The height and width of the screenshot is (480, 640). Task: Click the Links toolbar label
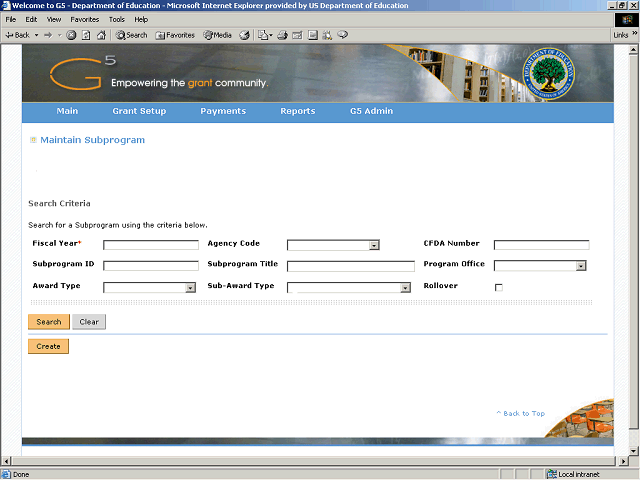click(621, 35)
